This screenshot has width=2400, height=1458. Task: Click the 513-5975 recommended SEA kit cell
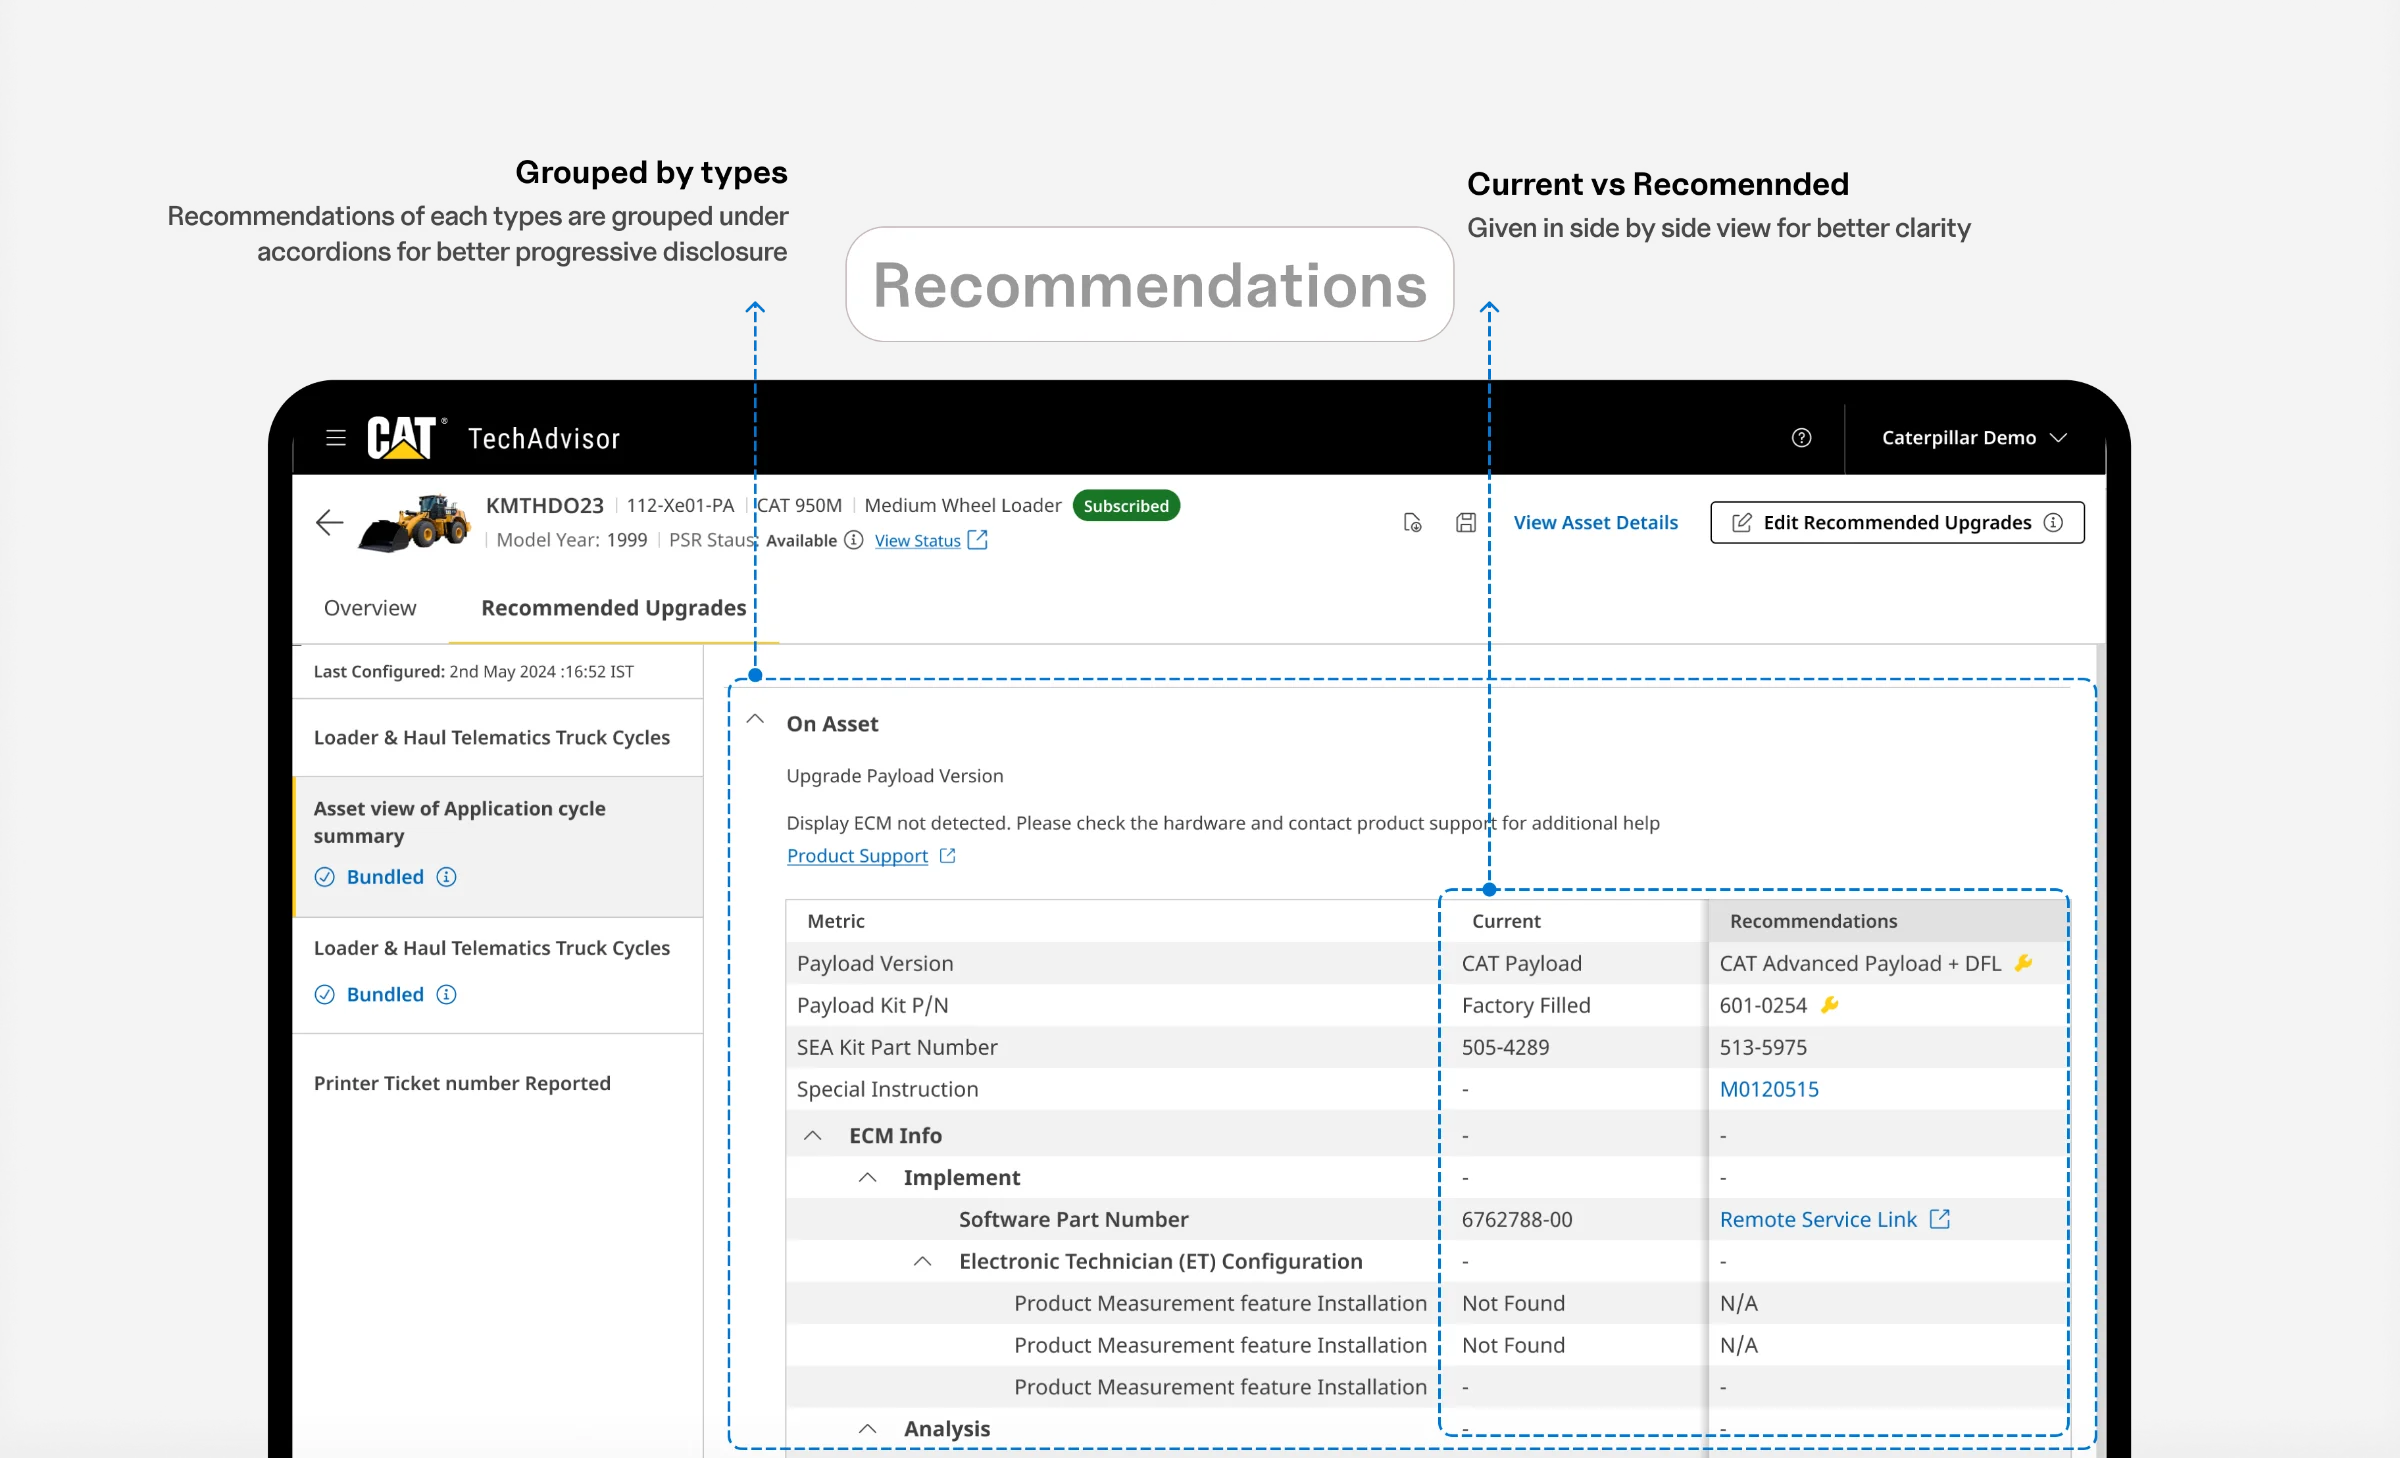click(x=1887, y=1047)
